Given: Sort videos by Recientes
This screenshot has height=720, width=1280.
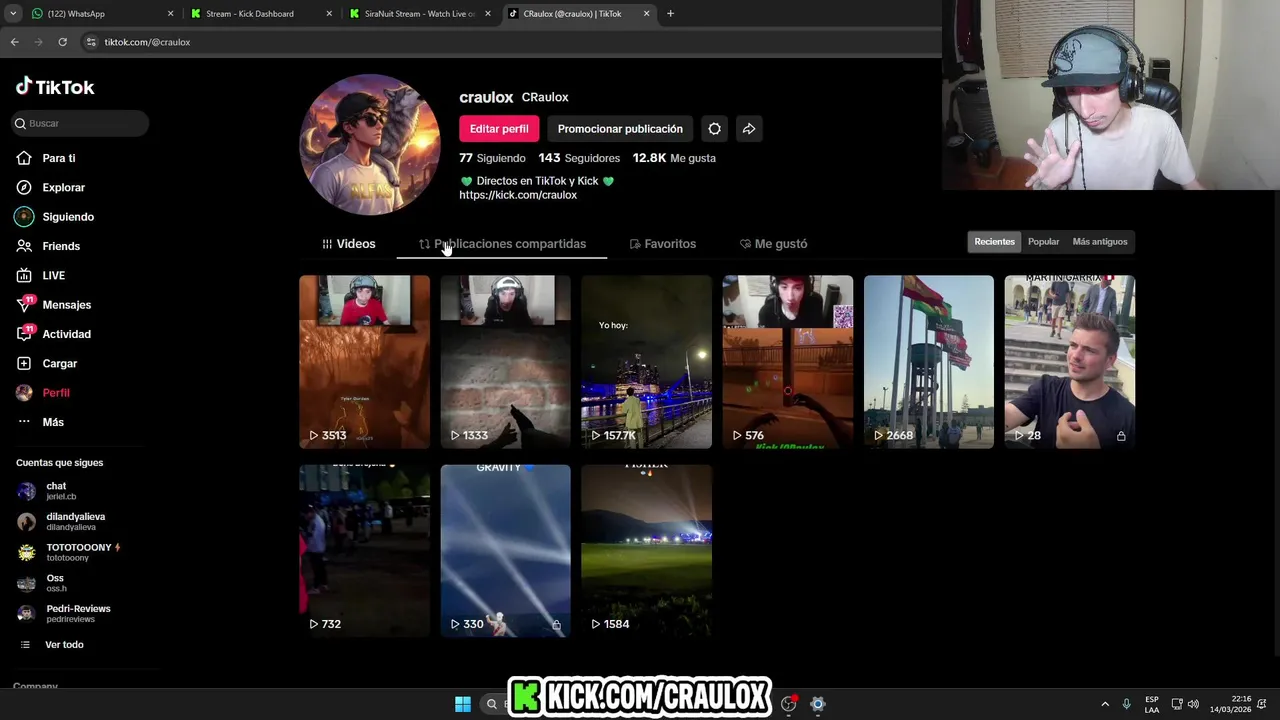Looking at the screenshot, I should tap(994, 242).
